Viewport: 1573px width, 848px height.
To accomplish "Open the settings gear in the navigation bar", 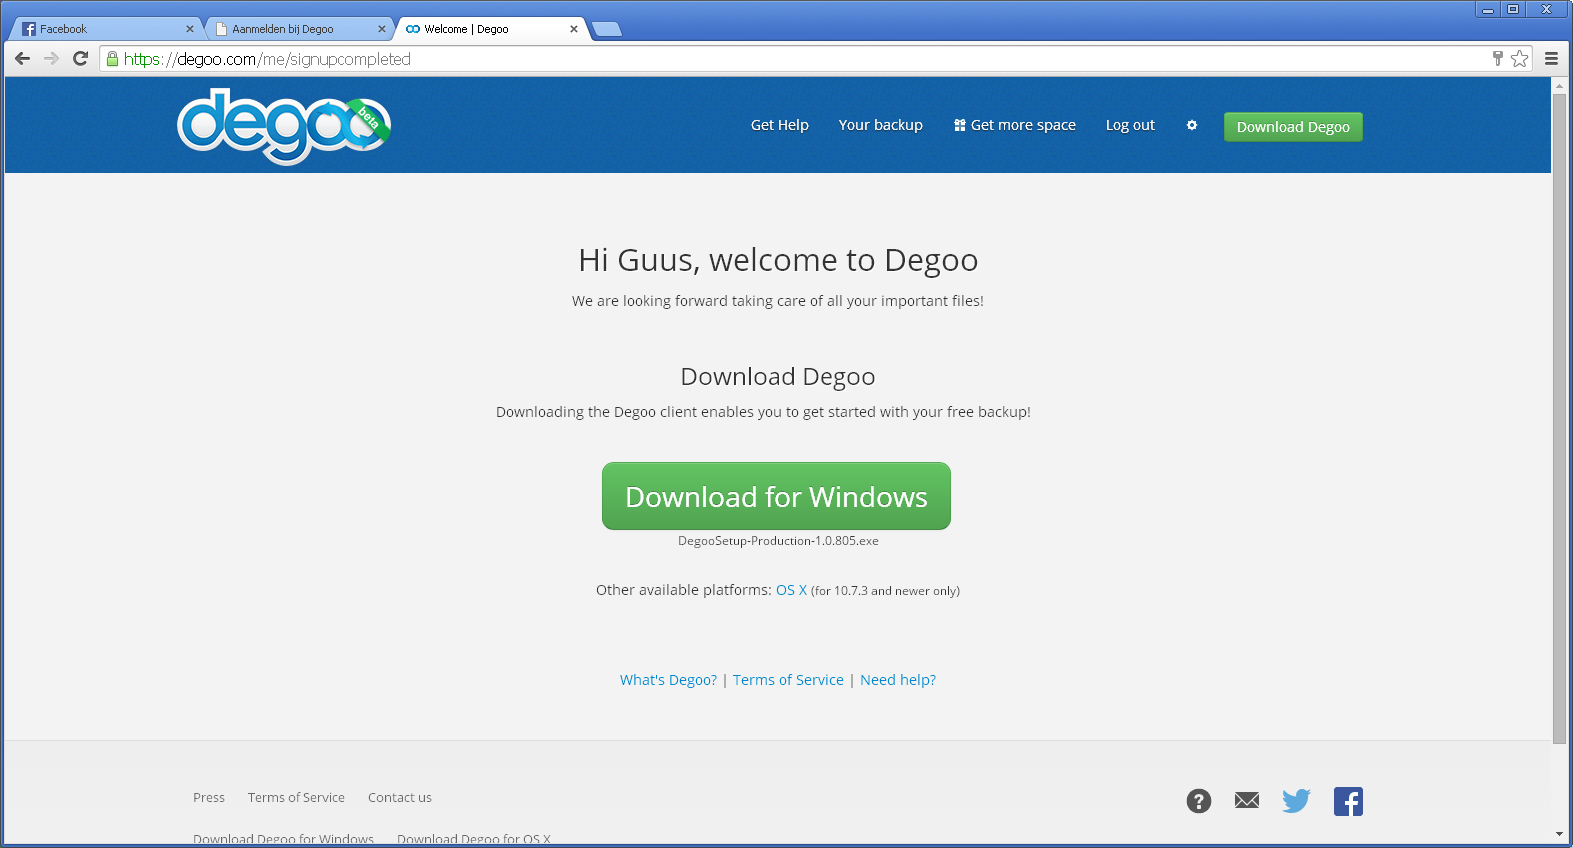I will pyautogui.click(x=1192, y=125).
